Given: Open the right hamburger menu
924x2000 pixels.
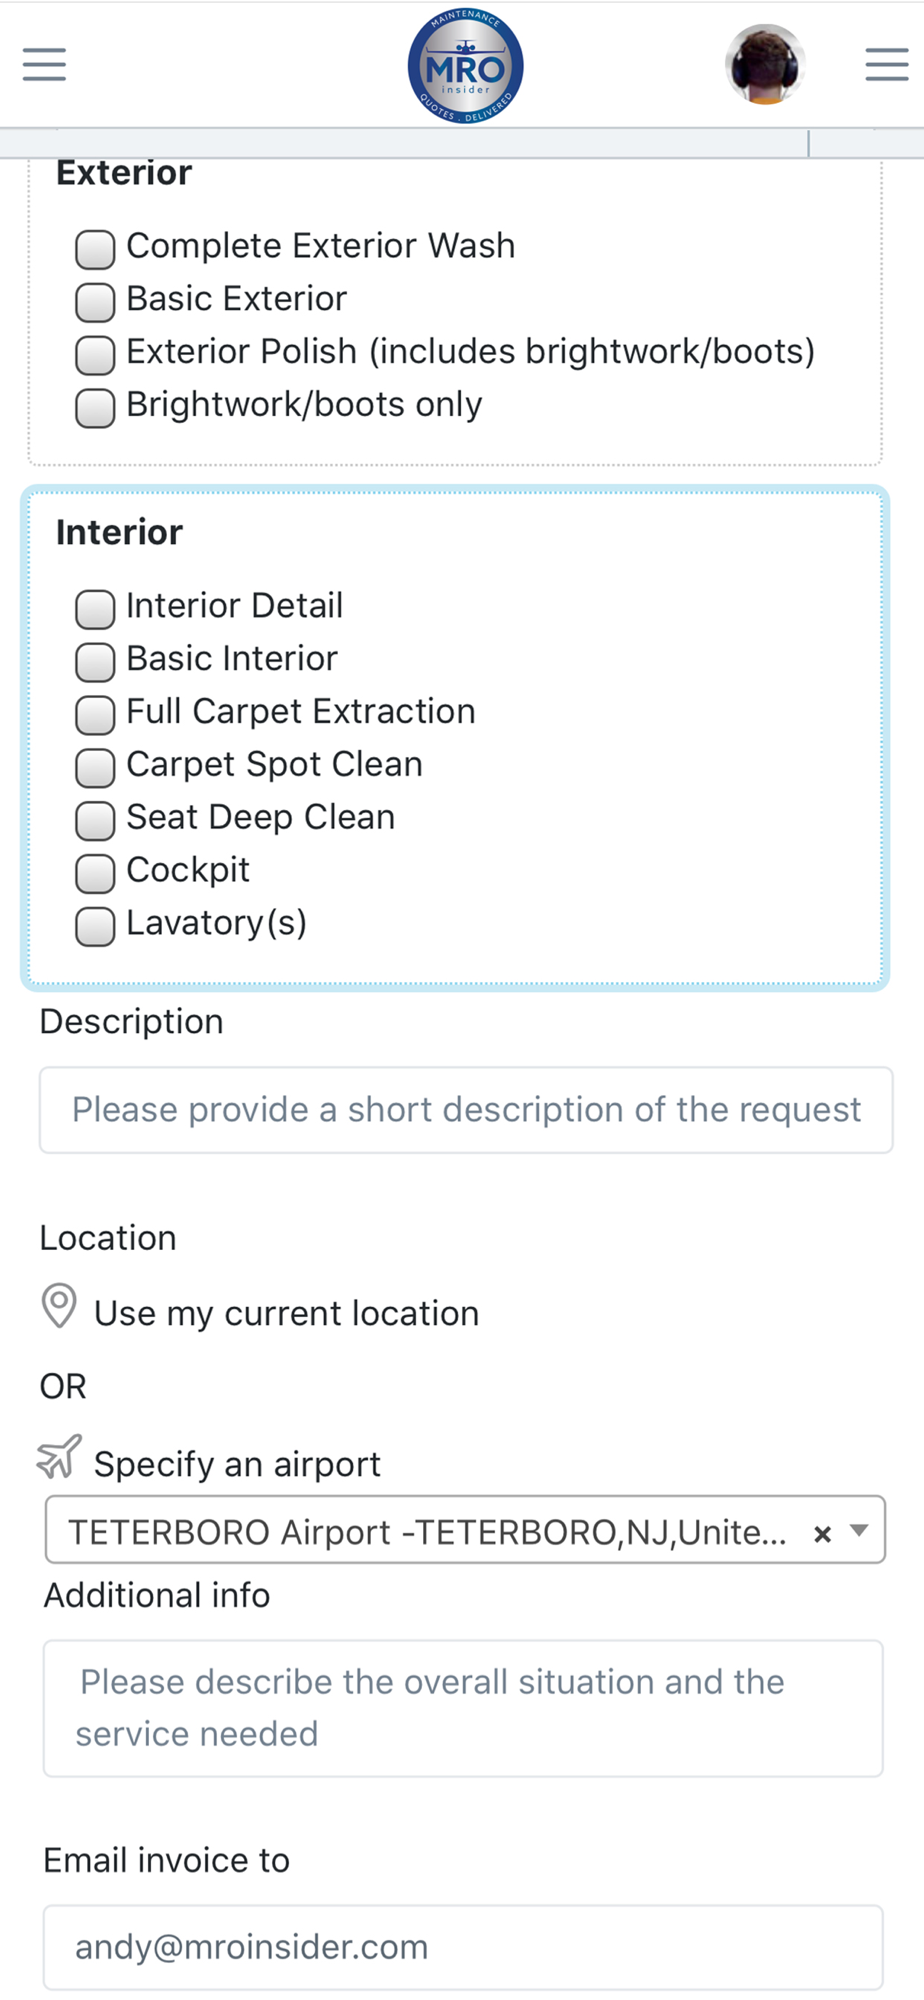Looking at the screenshot, I should coord(887,64).
